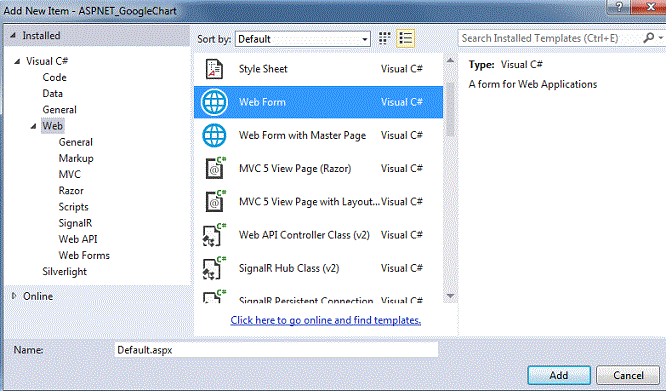The height and width of the screenshot is (391, 666).
Task: Click the Web Form globe icon
Action: 214,102
